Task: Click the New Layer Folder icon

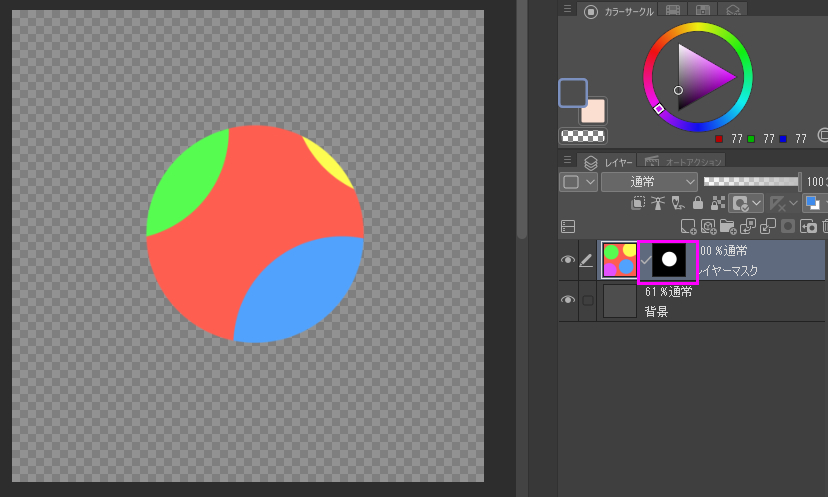Action: pyautogui.click(x=727, y=227)
